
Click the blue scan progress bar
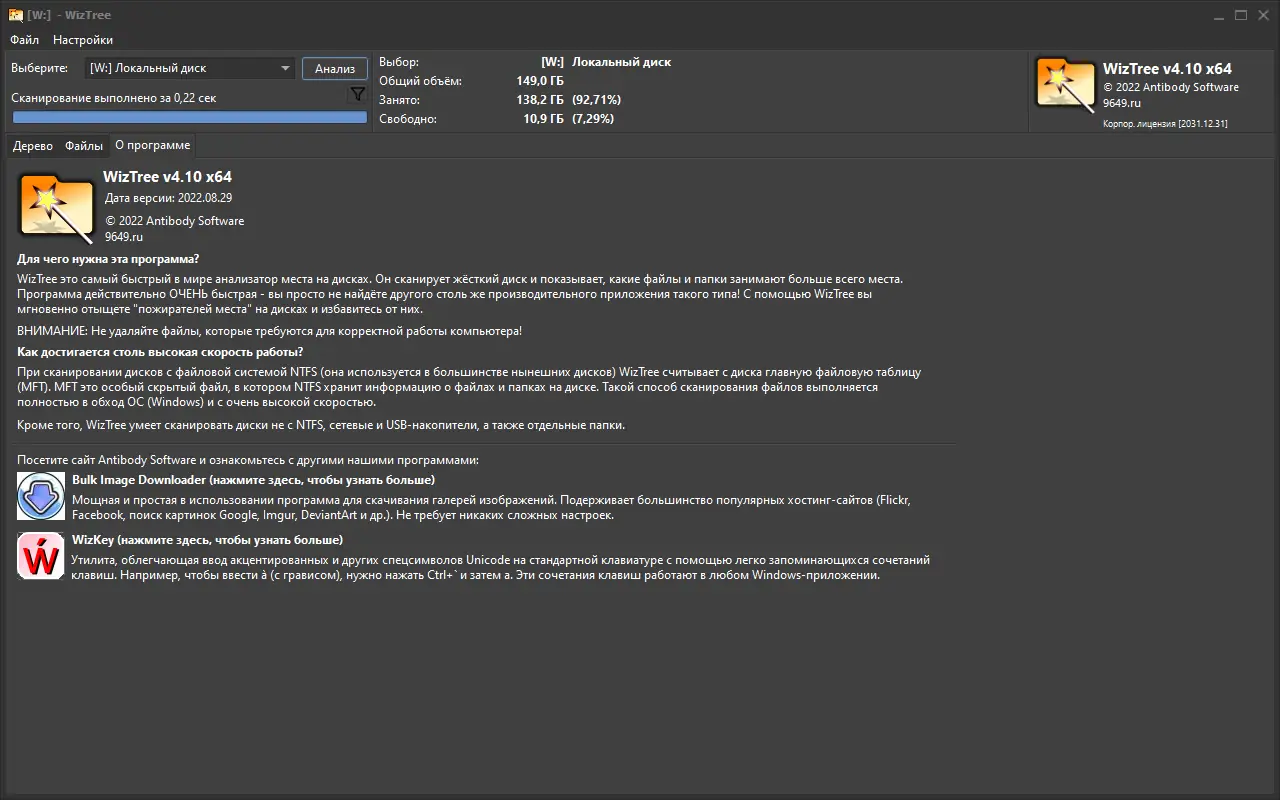pyautogui.click(x=190, y=117)
